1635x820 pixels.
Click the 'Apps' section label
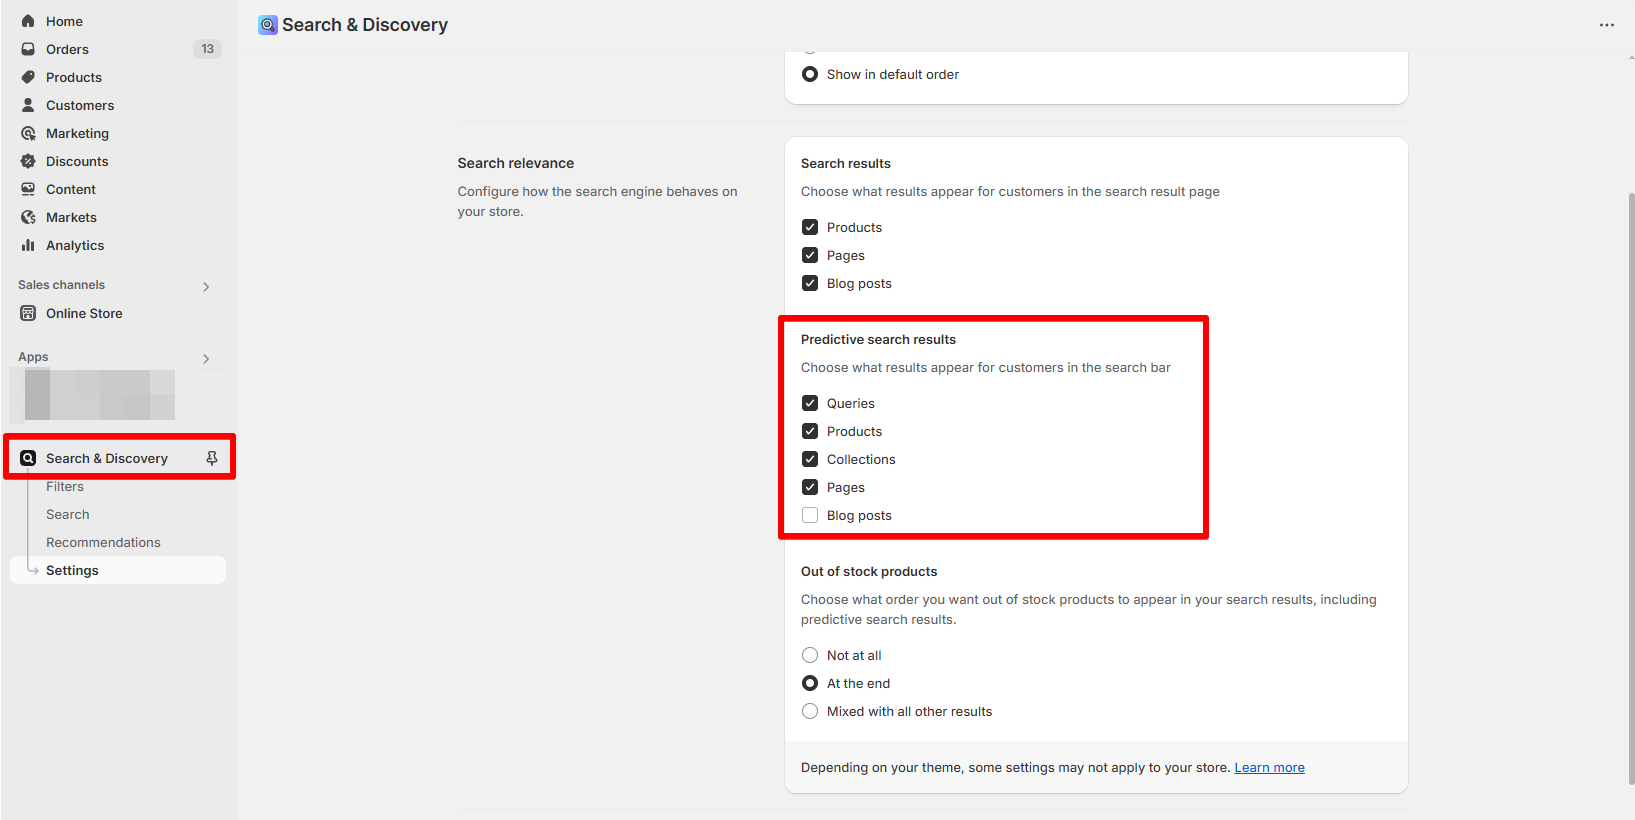point(33,357)
